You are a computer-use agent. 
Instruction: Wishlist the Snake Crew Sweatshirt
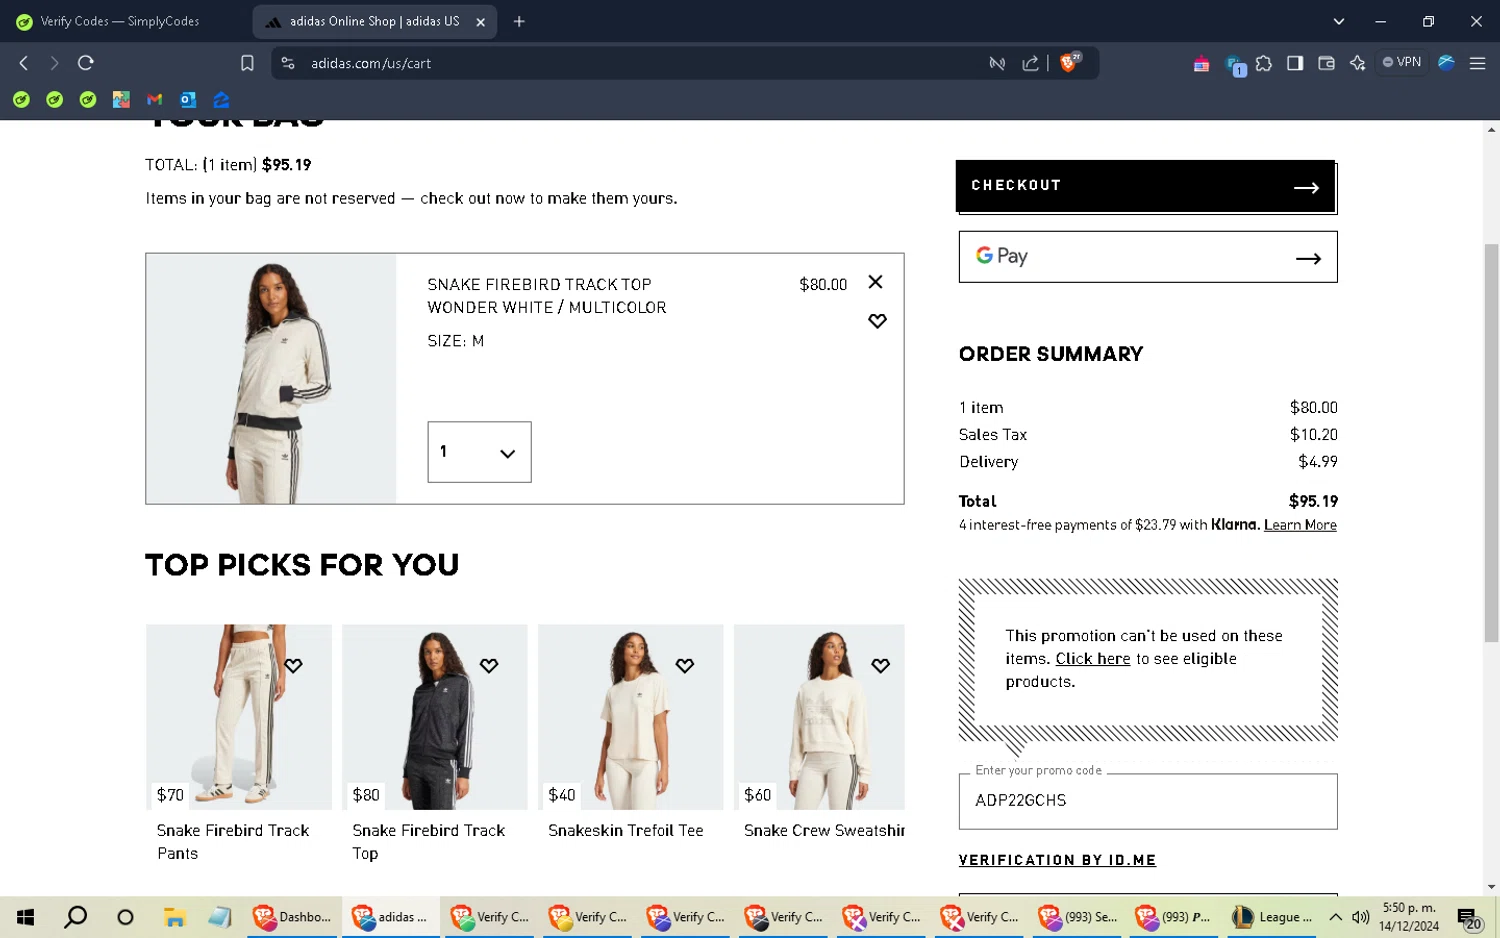pyautogui.click(x=881, y=666)
